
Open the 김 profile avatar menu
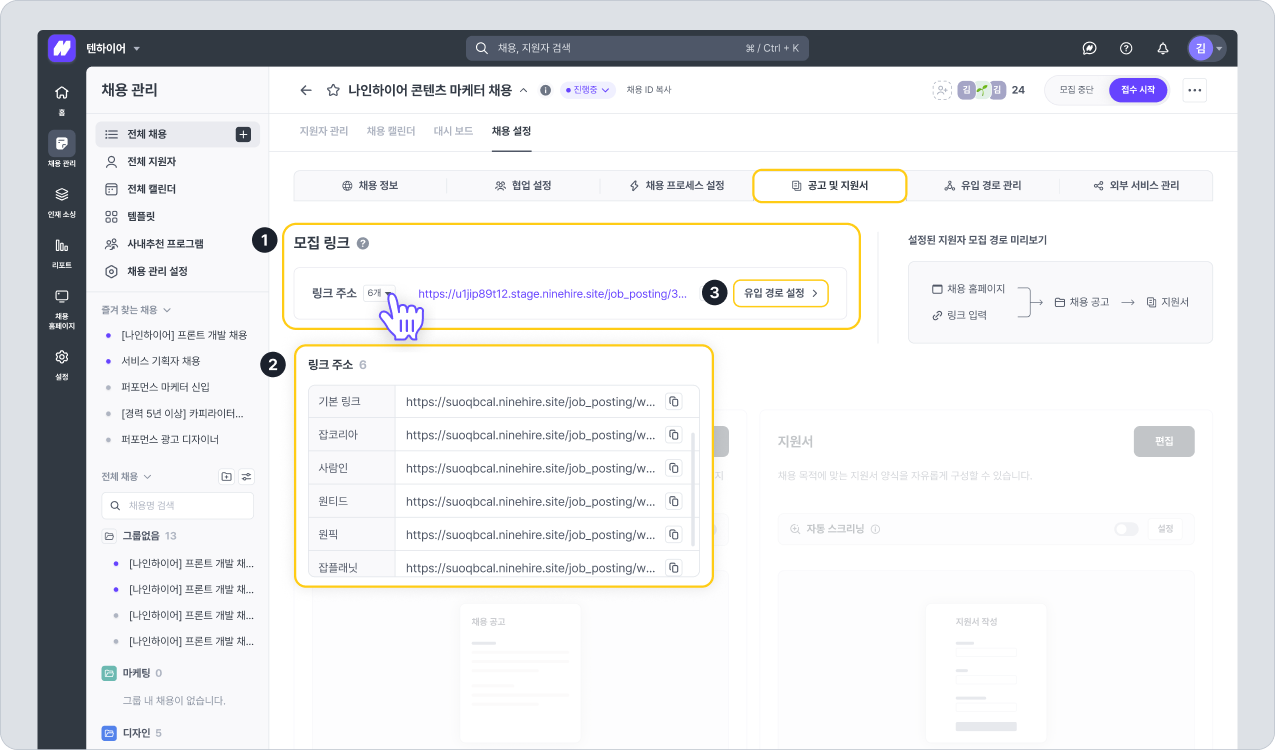click(1206, 48)
